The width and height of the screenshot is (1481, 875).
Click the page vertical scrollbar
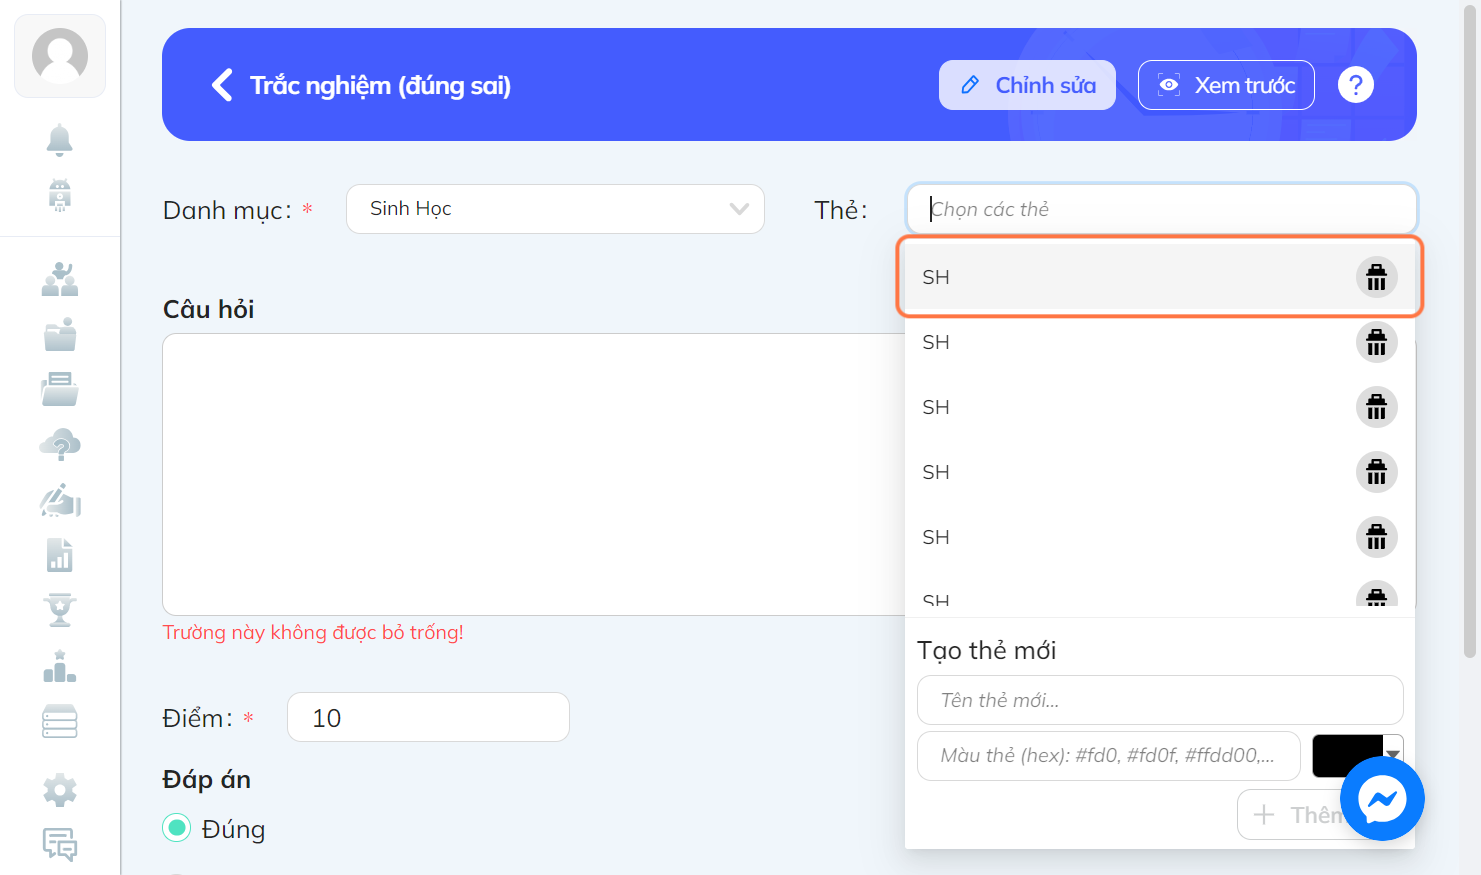pyautogui.click(x=1470, y=330)
